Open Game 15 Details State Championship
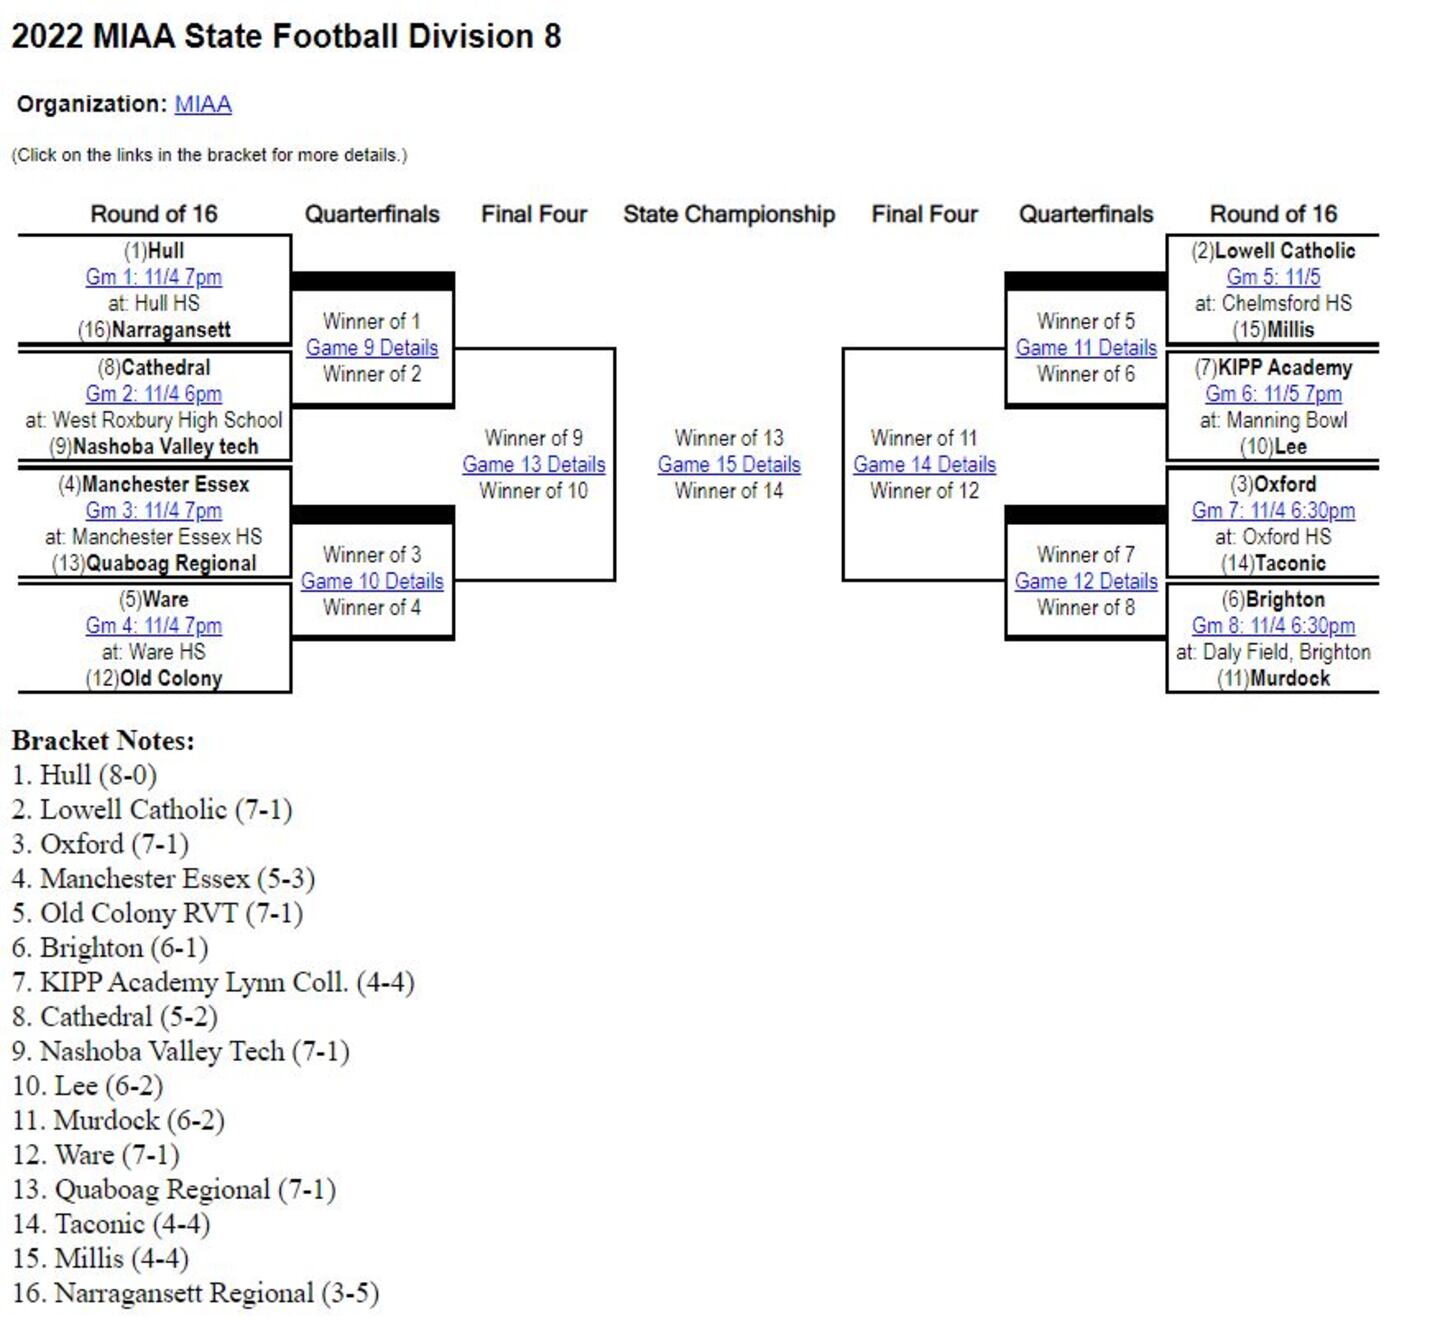Viewport: 1440px width, 1322px height. (x=729, y=465)
